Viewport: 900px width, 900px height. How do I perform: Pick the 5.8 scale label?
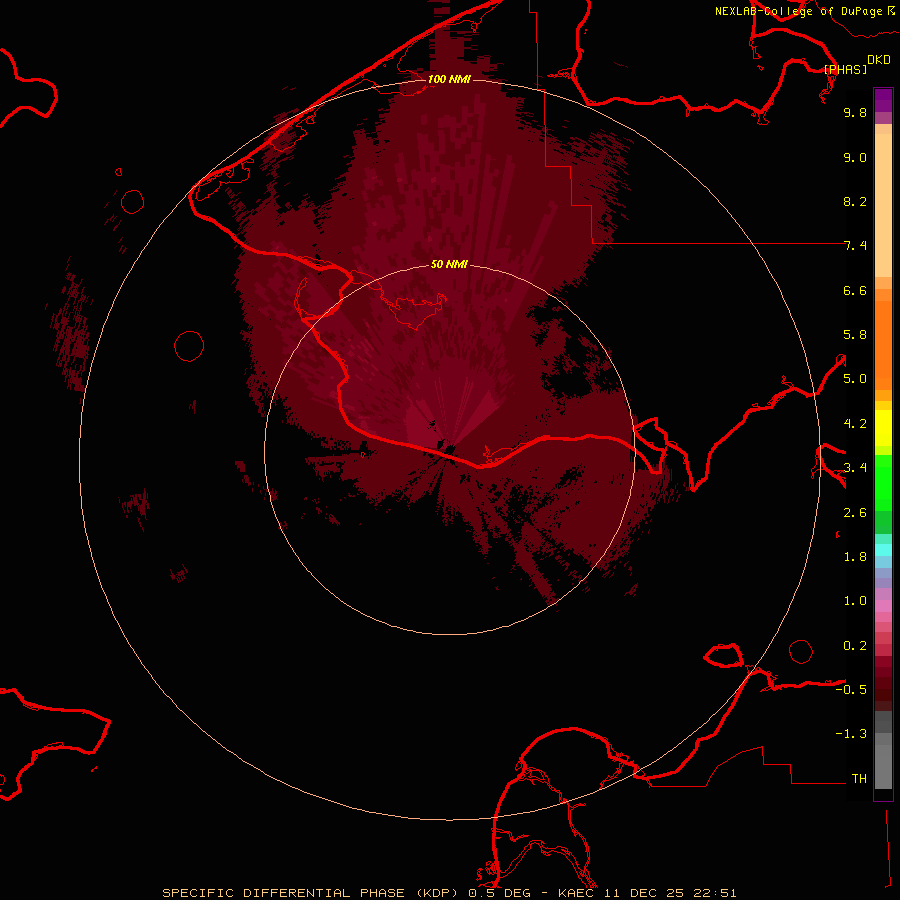point(855,335)
